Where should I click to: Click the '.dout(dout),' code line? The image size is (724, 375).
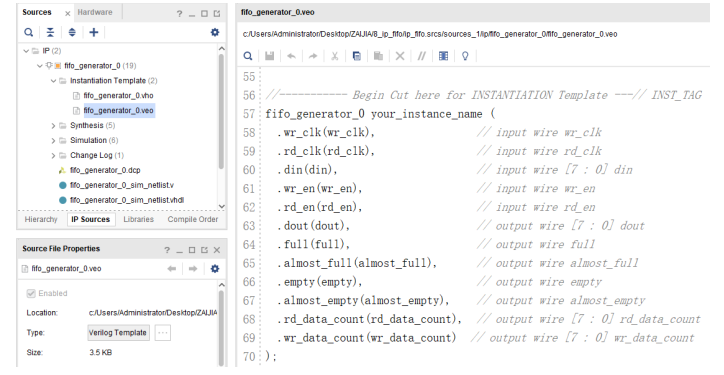point(314,226)
